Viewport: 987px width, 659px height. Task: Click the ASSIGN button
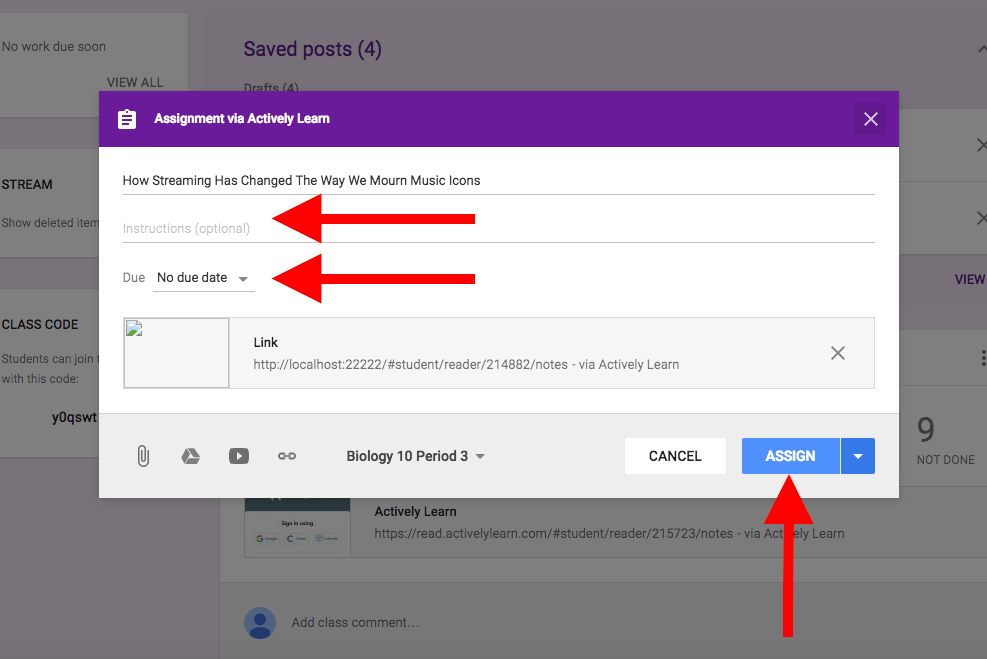point(791,456)
